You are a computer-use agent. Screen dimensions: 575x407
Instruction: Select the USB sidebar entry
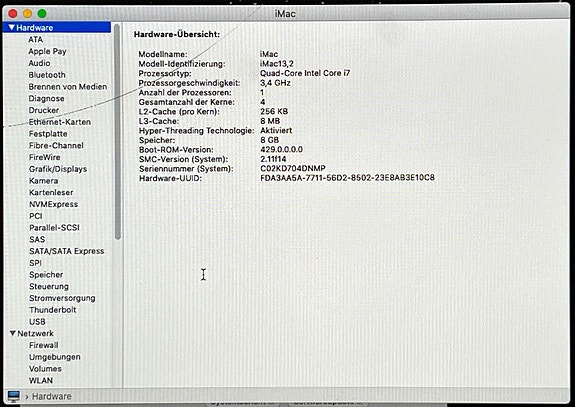(37, 322)
